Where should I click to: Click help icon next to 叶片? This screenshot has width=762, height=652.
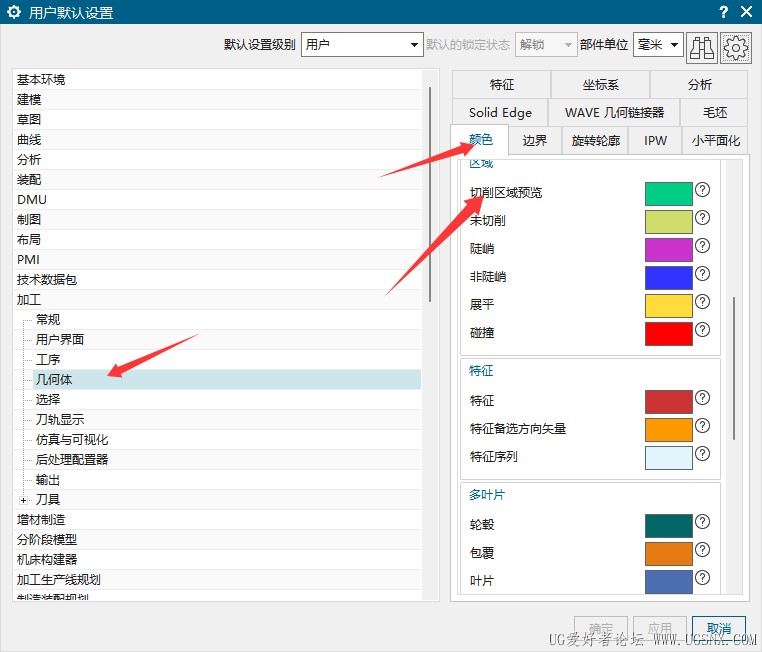(x=702, y=578)
